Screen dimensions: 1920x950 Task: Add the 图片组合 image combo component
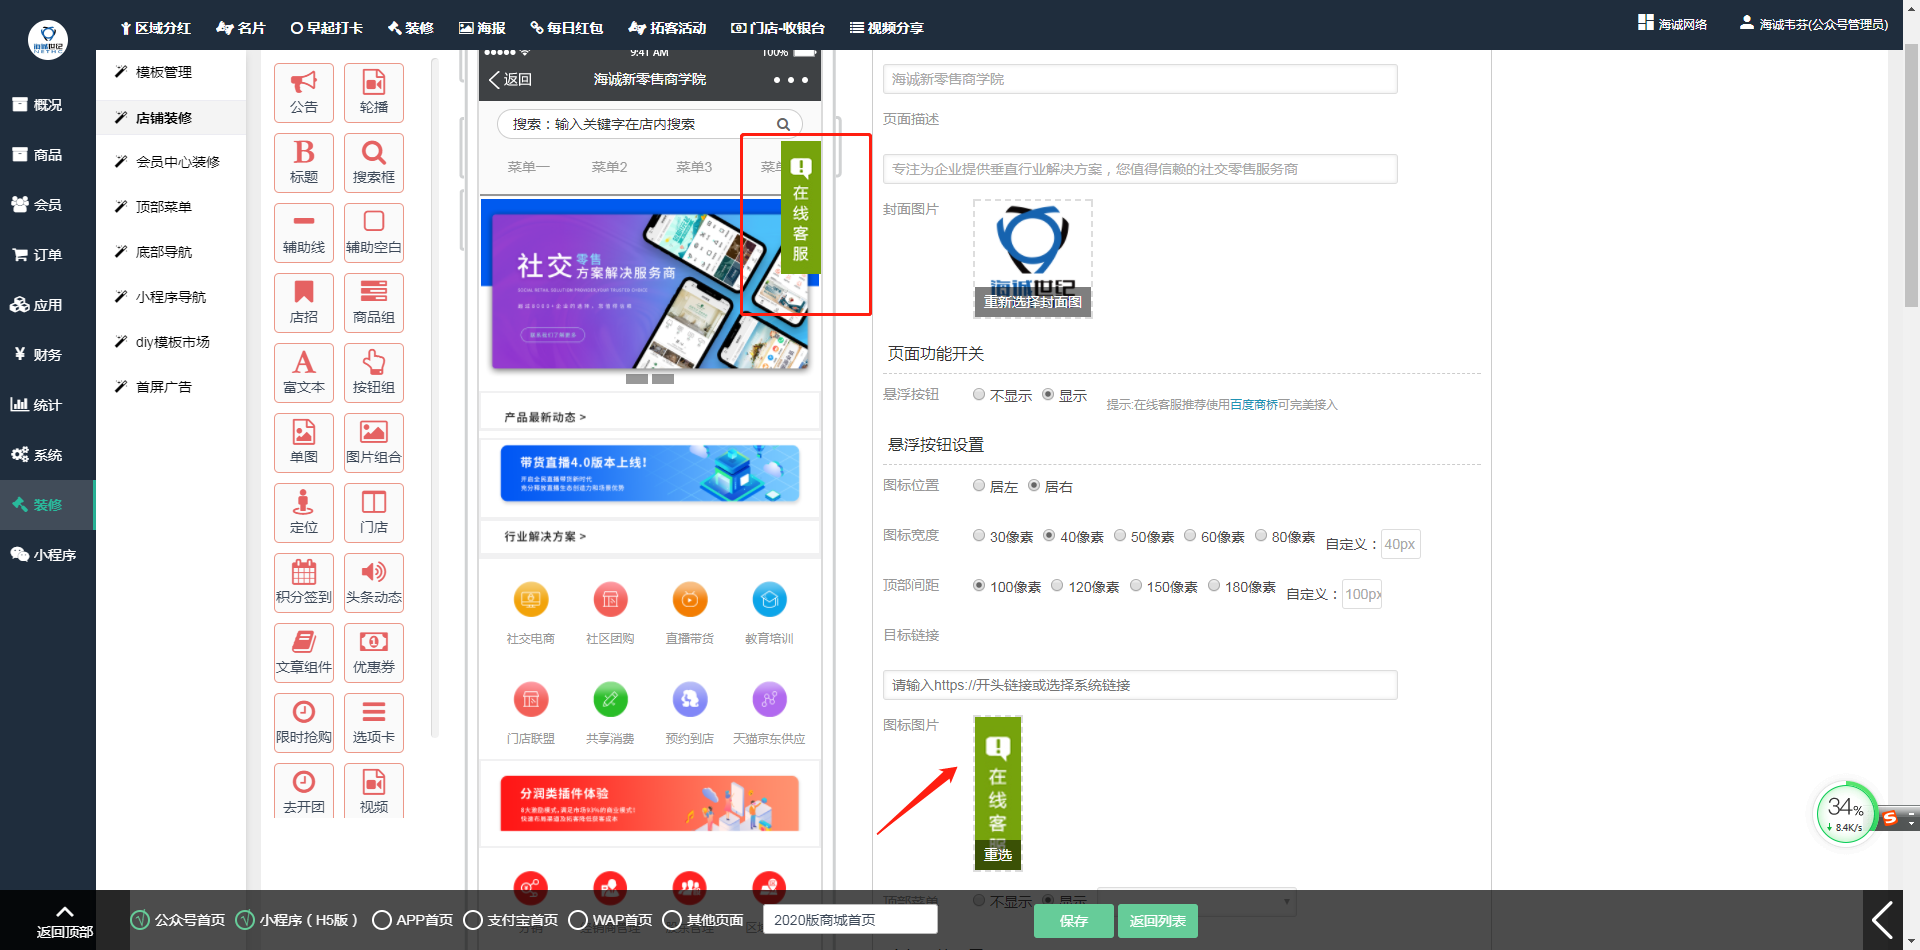374,443
